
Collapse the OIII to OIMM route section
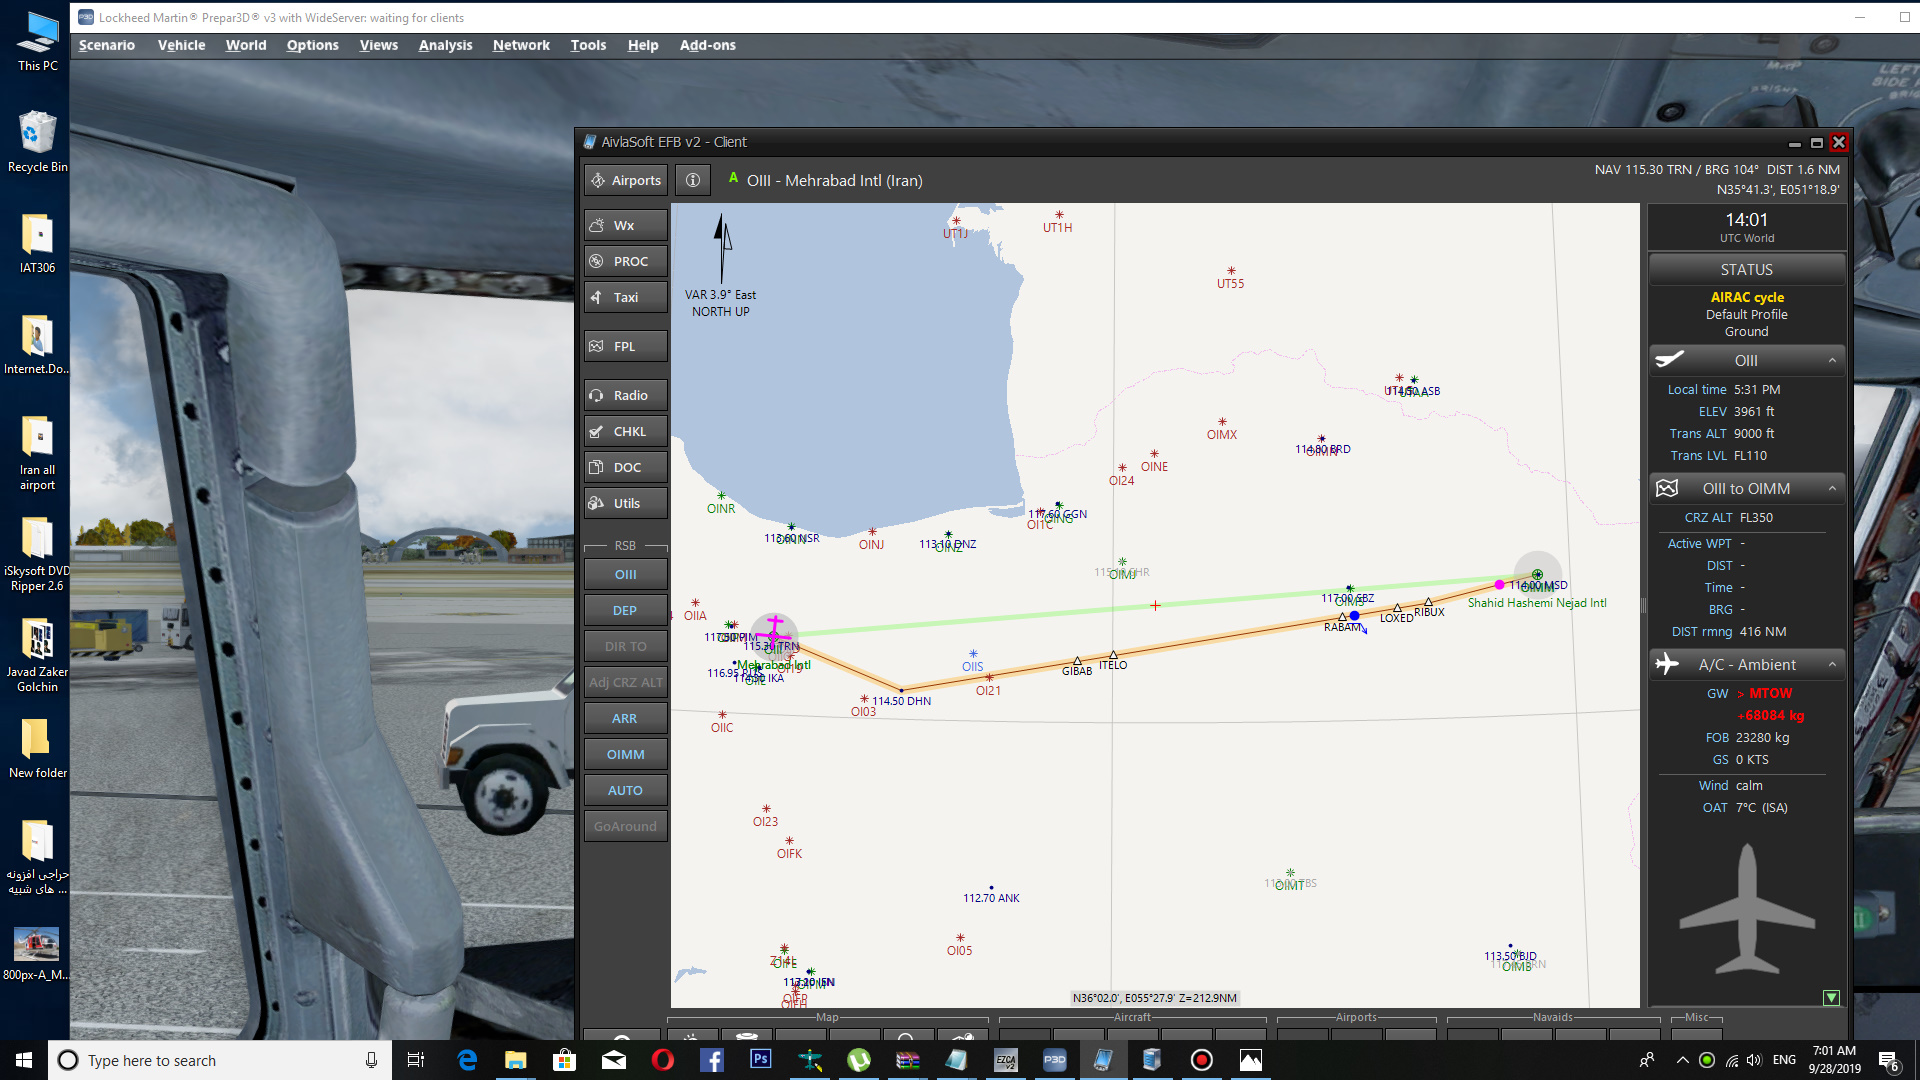1832,488
